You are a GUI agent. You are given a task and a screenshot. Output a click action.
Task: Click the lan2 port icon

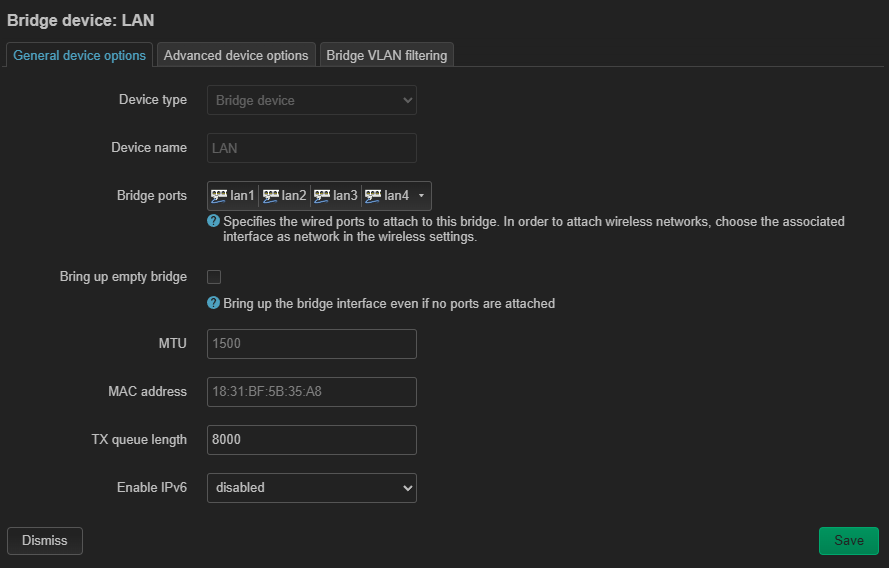click(270, 195)
